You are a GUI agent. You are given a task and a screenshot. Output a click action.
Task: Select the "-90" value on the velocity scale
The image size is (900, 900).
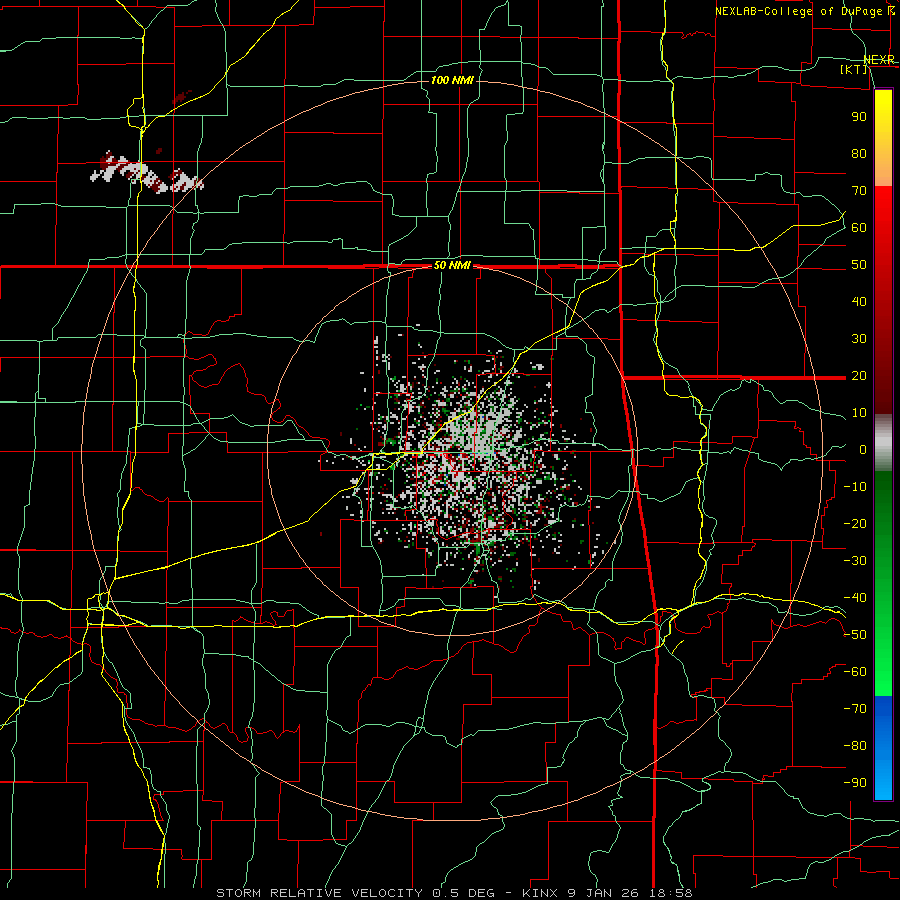855,783
